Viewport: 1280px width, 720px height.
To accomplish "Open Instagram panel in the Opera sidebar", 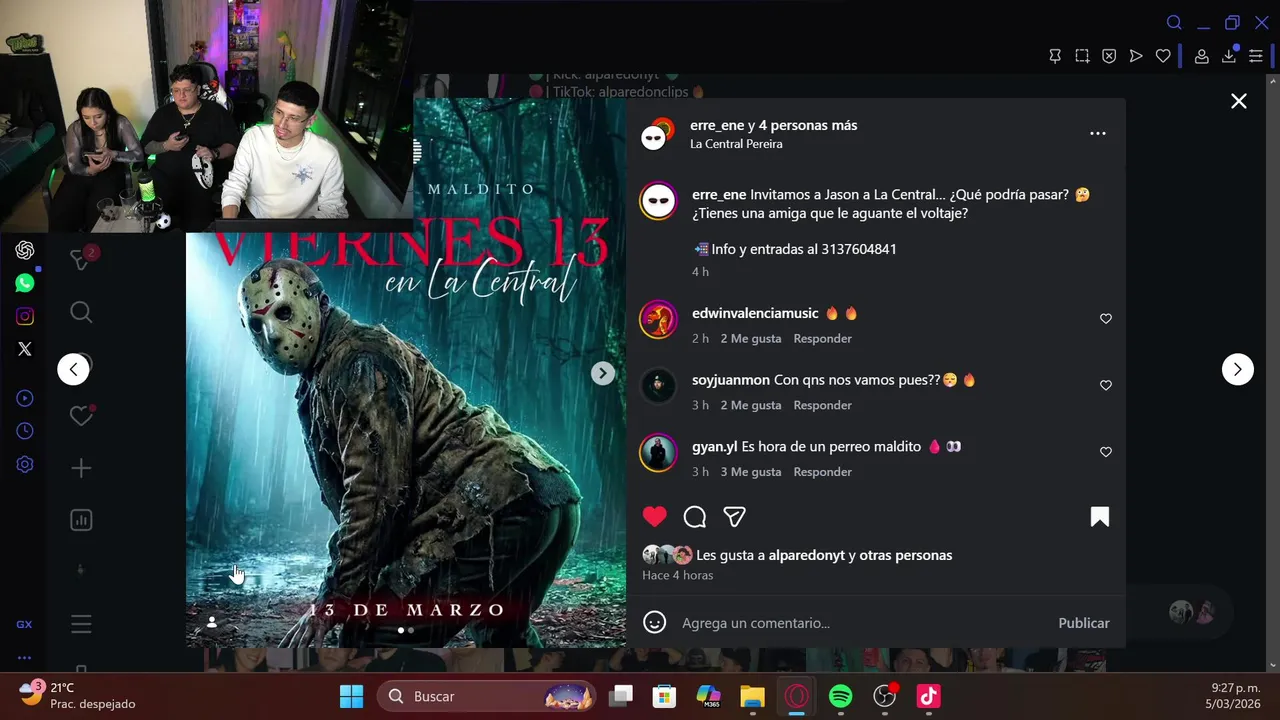I will (25, 316).
